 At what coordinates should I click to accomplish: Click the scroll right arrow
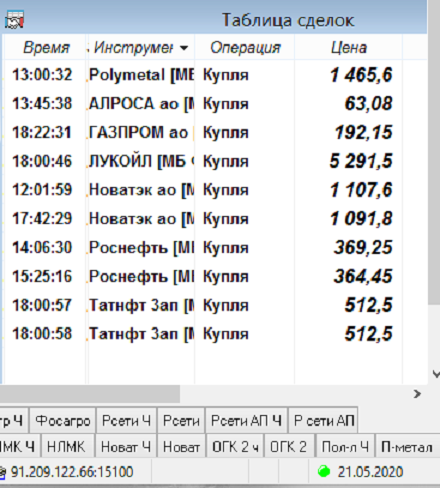tap(417, 394)
